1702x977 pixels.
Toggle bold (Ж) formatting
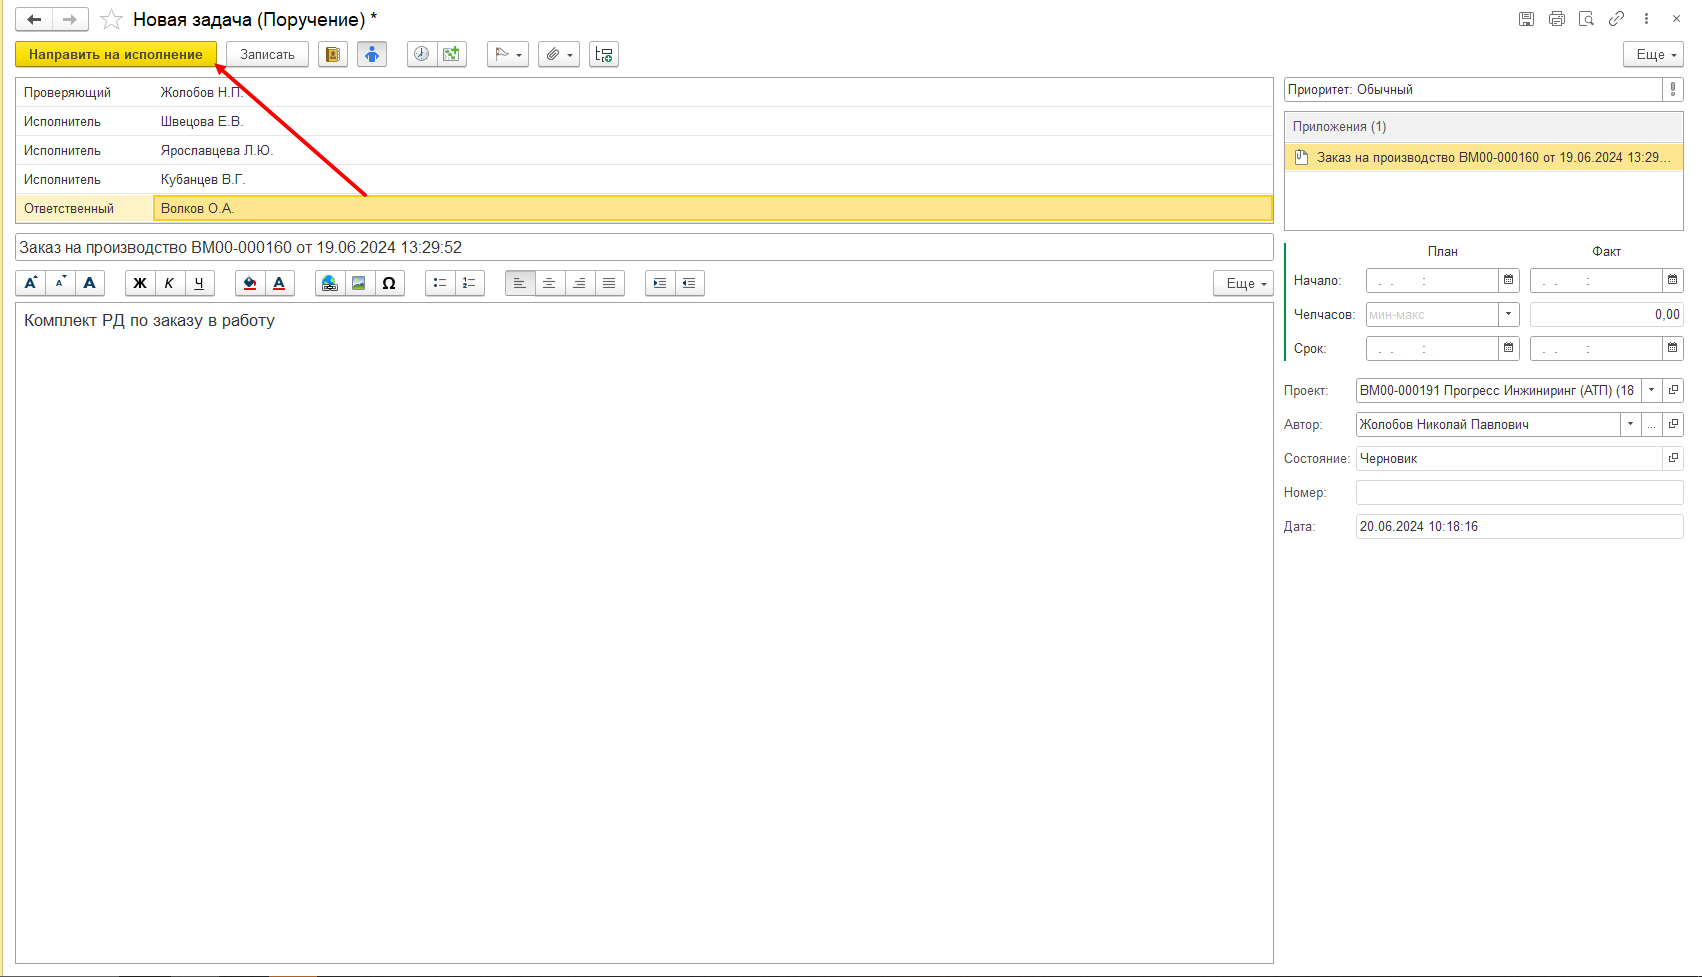[x=140, y=283]
